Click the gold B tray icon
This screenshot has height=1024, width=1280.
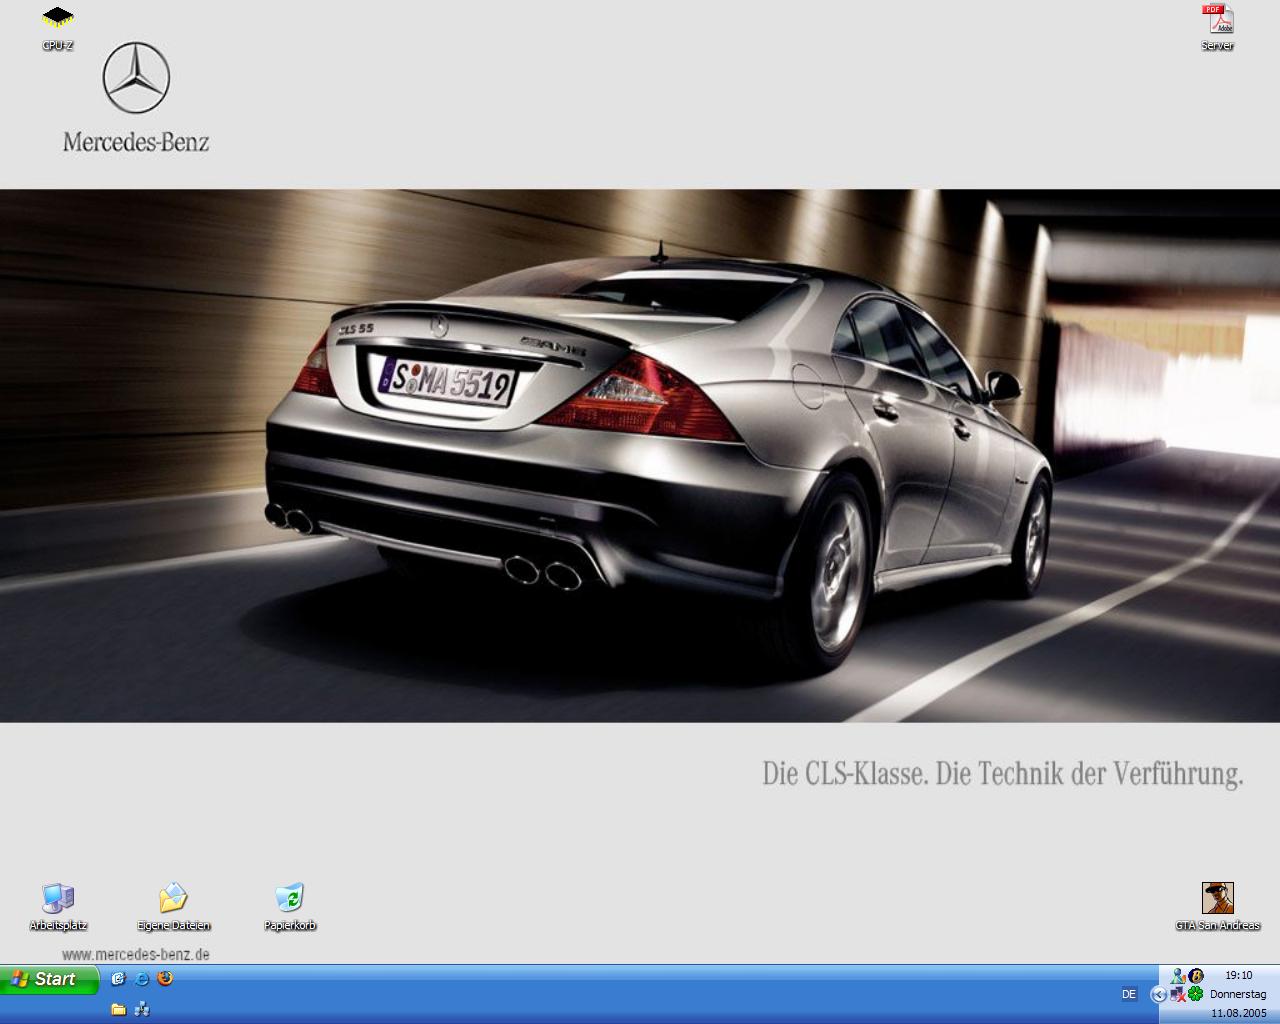(x=1195, y=975)
